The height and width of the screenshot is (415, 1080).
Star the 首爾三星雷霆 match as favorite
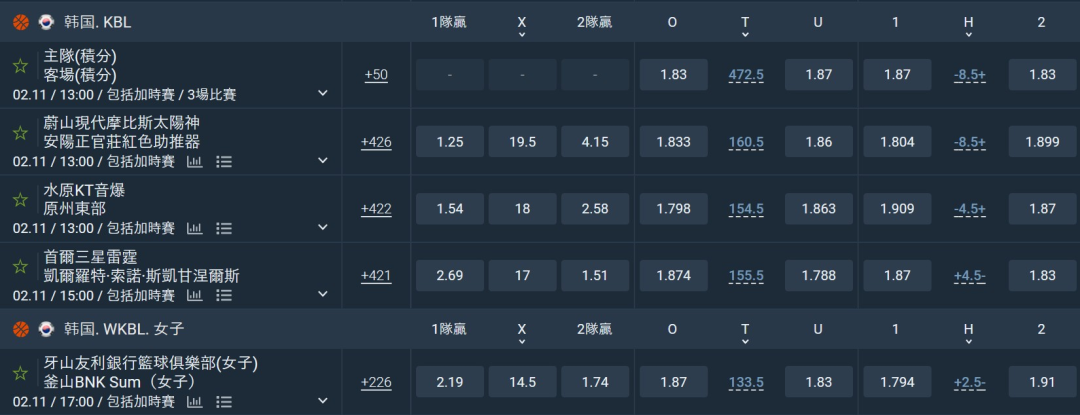pos(20,267)
